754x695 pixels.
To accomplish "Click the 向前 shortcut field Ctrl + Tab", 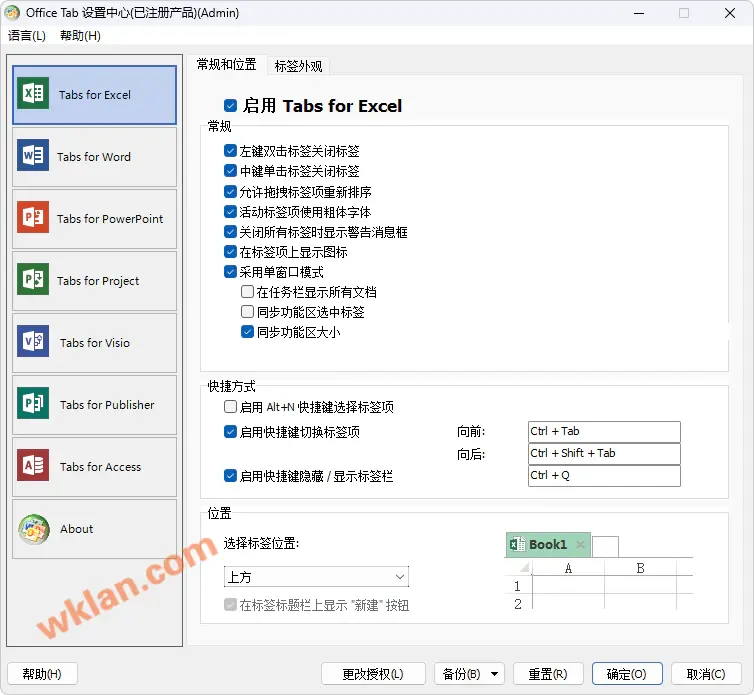I will (604, 431).
